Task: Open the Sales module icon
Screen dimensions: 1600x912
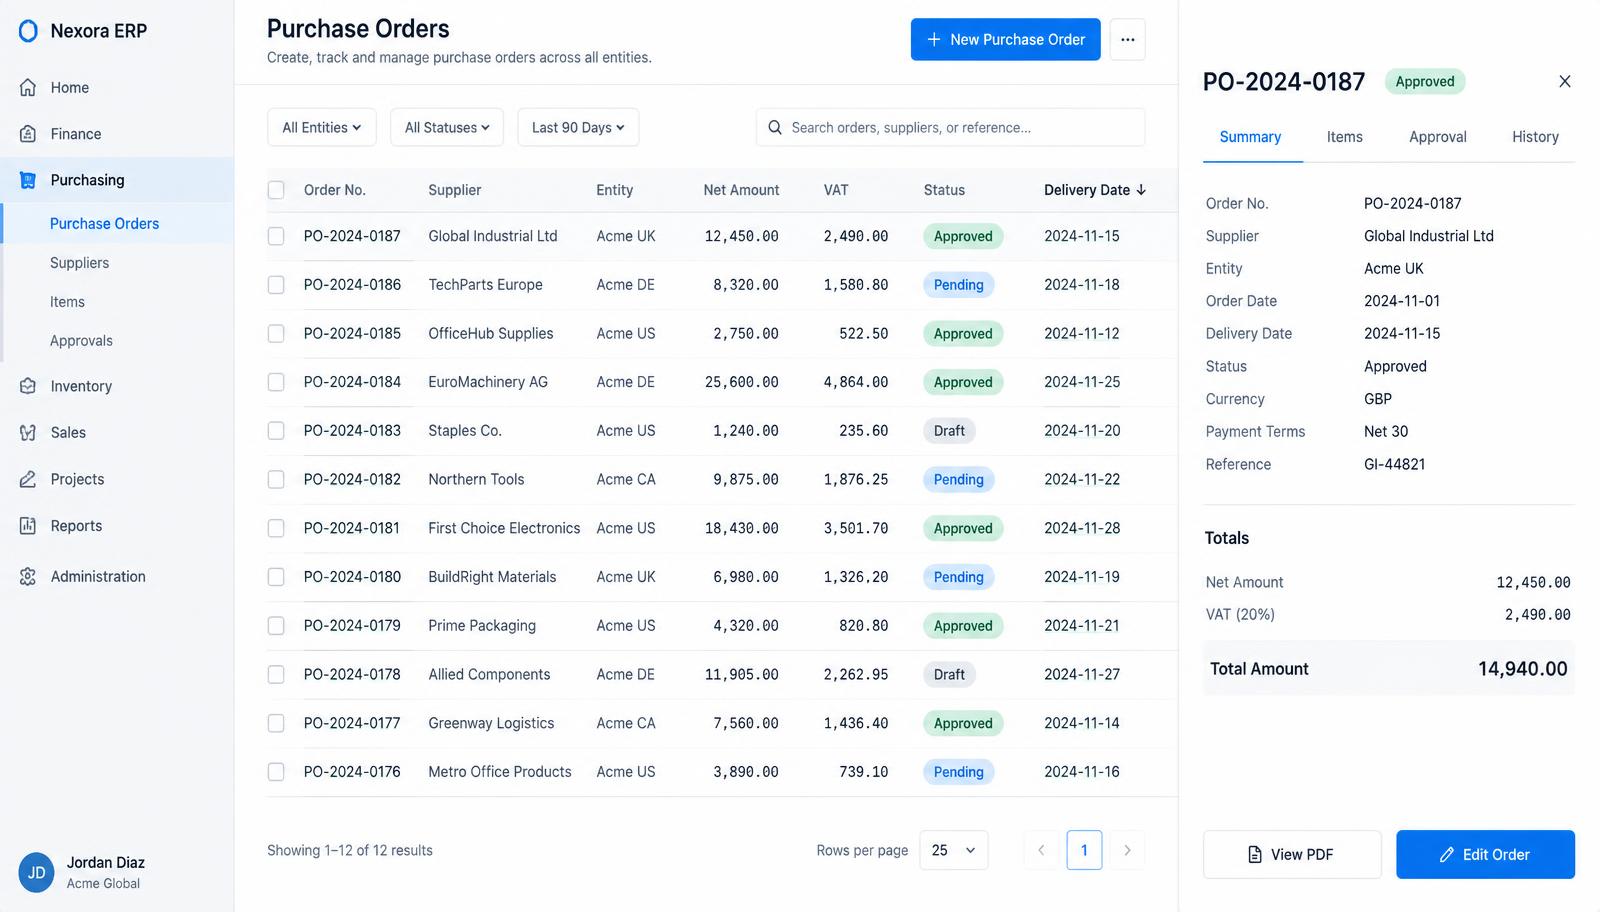Action: 28,433
